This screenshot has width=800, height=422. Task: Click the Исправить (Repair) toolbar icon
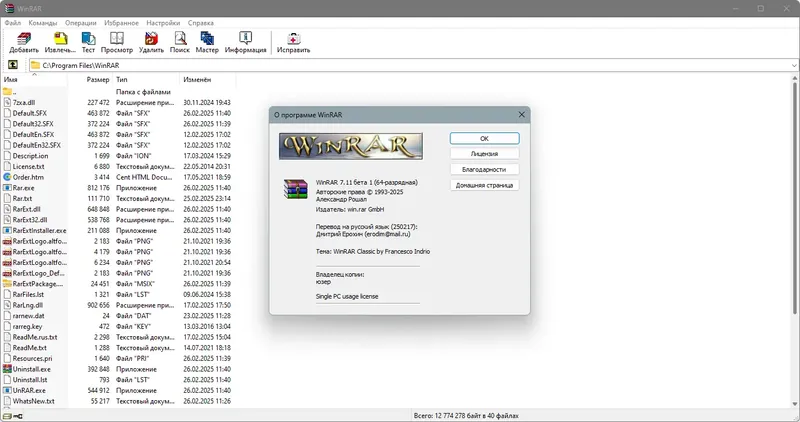coord(293,39)
